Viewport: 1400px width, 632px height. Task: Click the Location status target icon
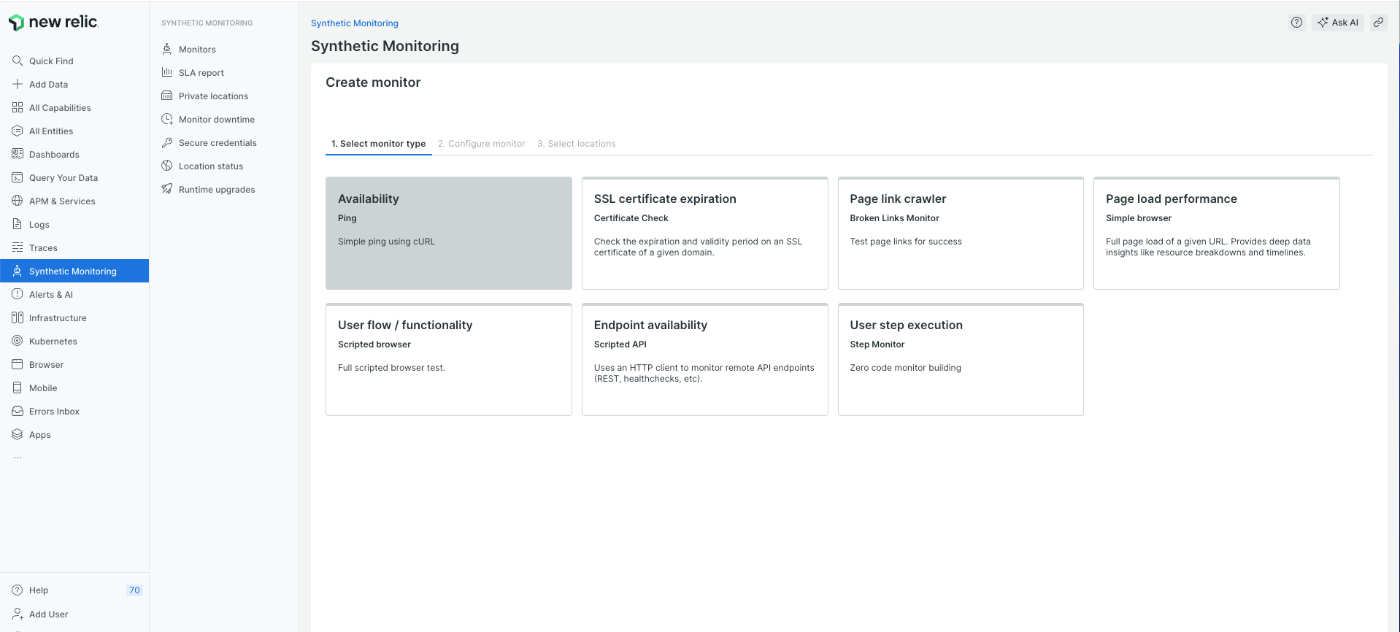168,166
